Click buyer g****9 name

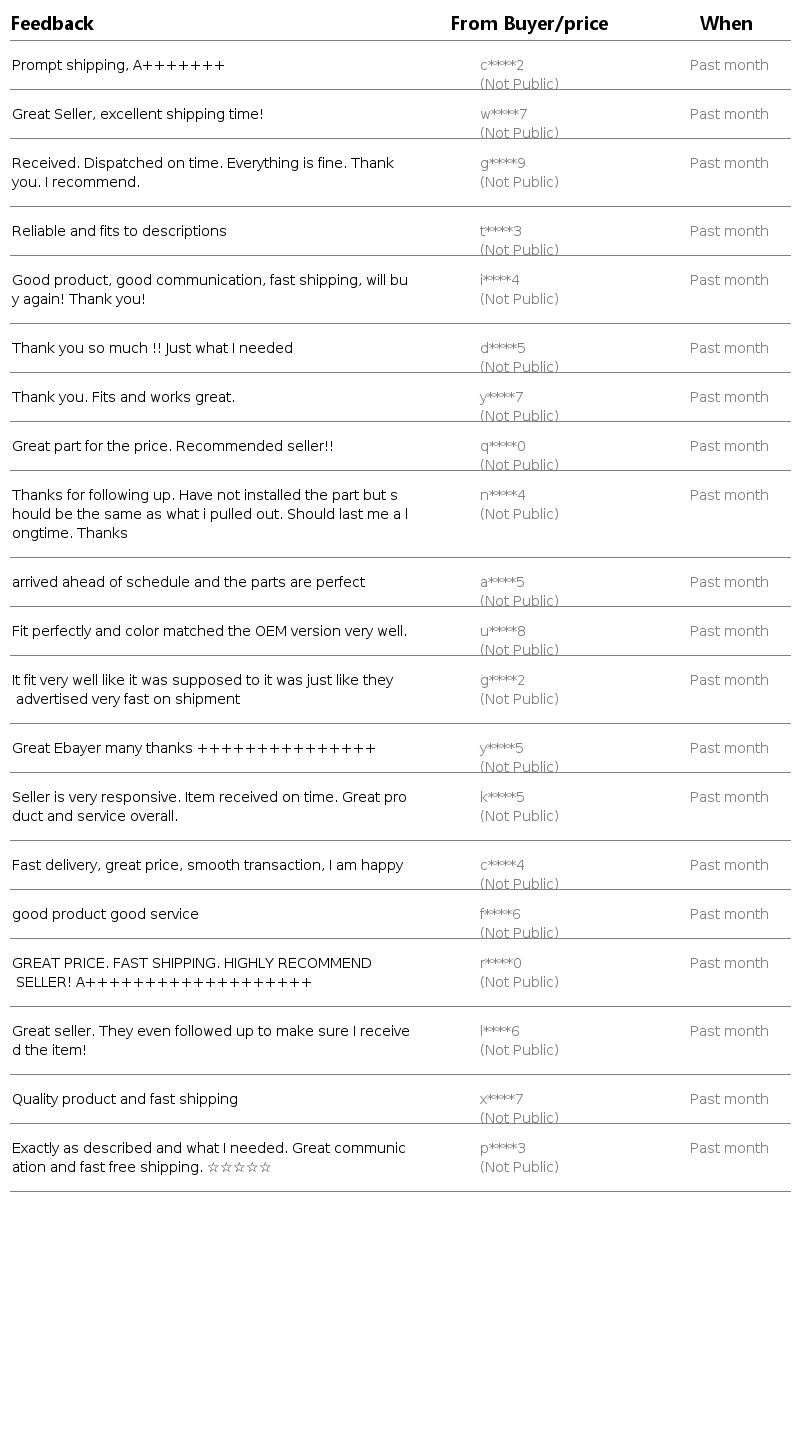coord(502,163)
